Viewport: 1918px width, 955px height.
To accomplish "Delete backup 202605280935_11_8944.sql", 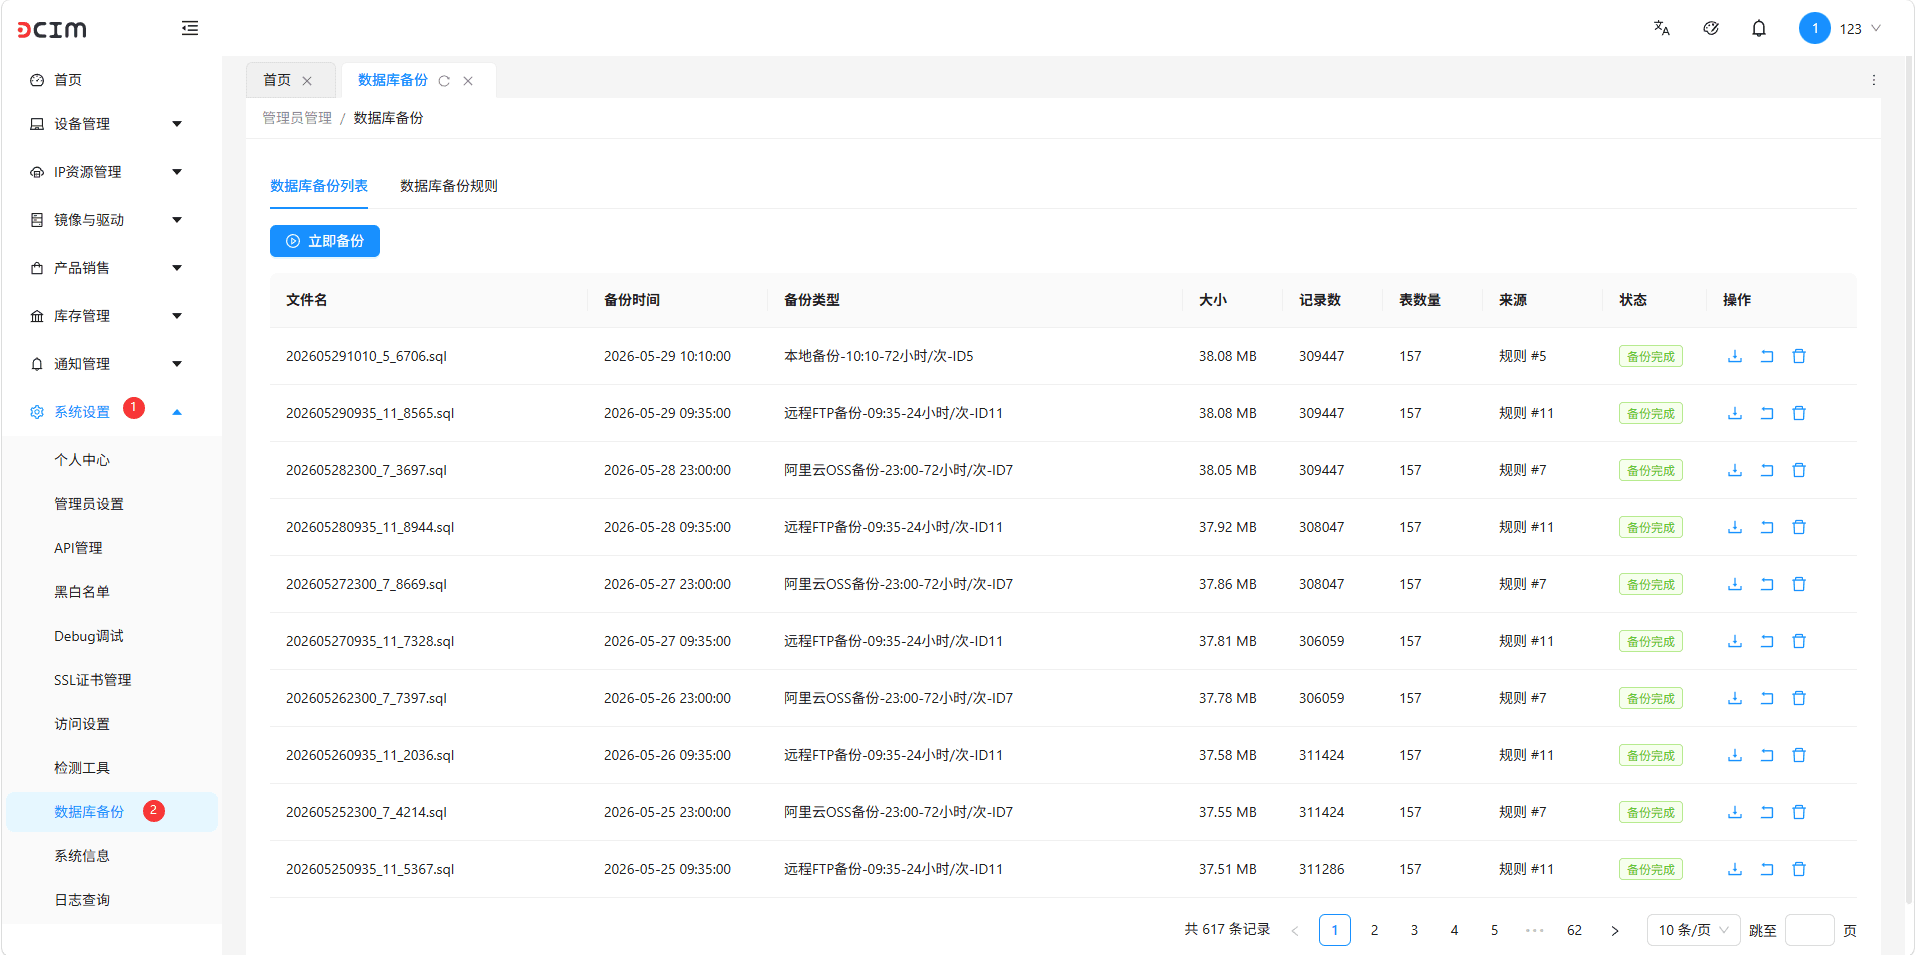I will (1798, 527).
